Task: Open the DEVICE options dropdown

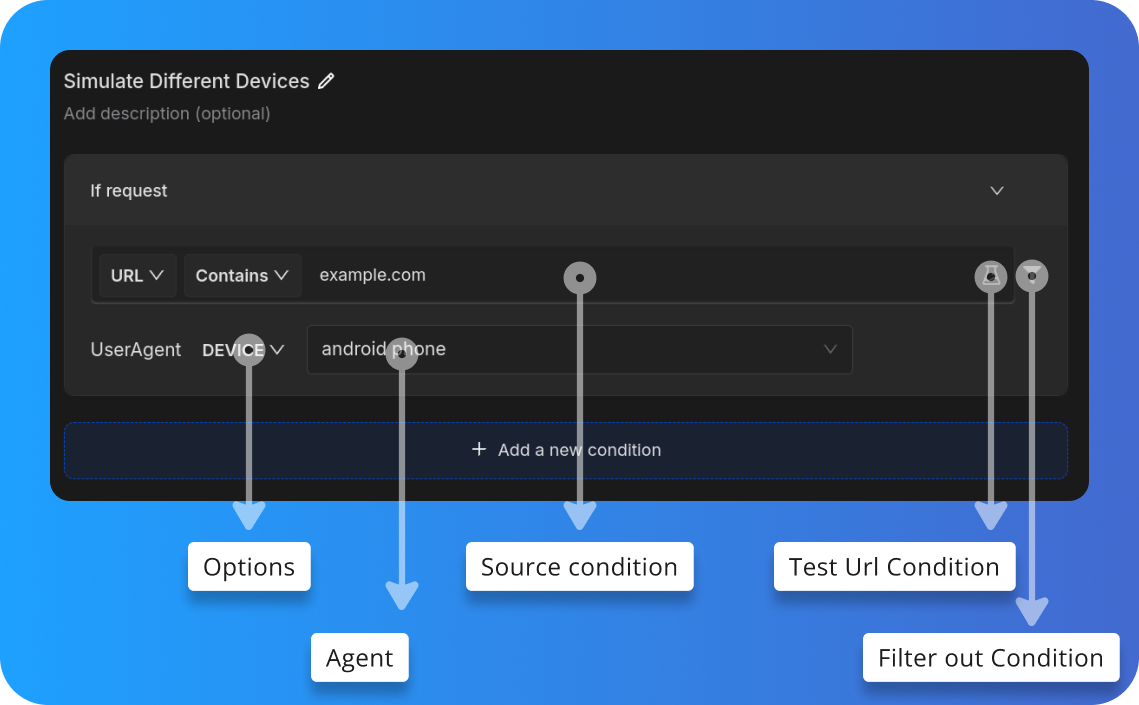Action: point(241,349)
